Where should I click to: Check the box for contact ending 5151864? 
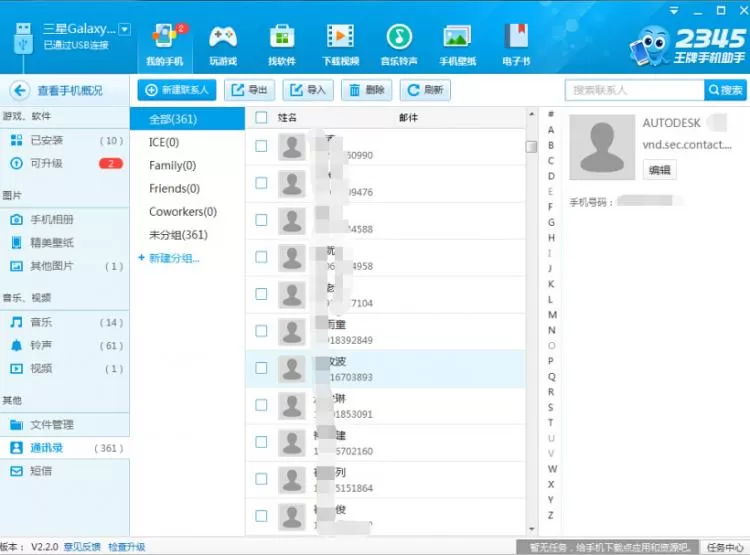pos(261,479)
